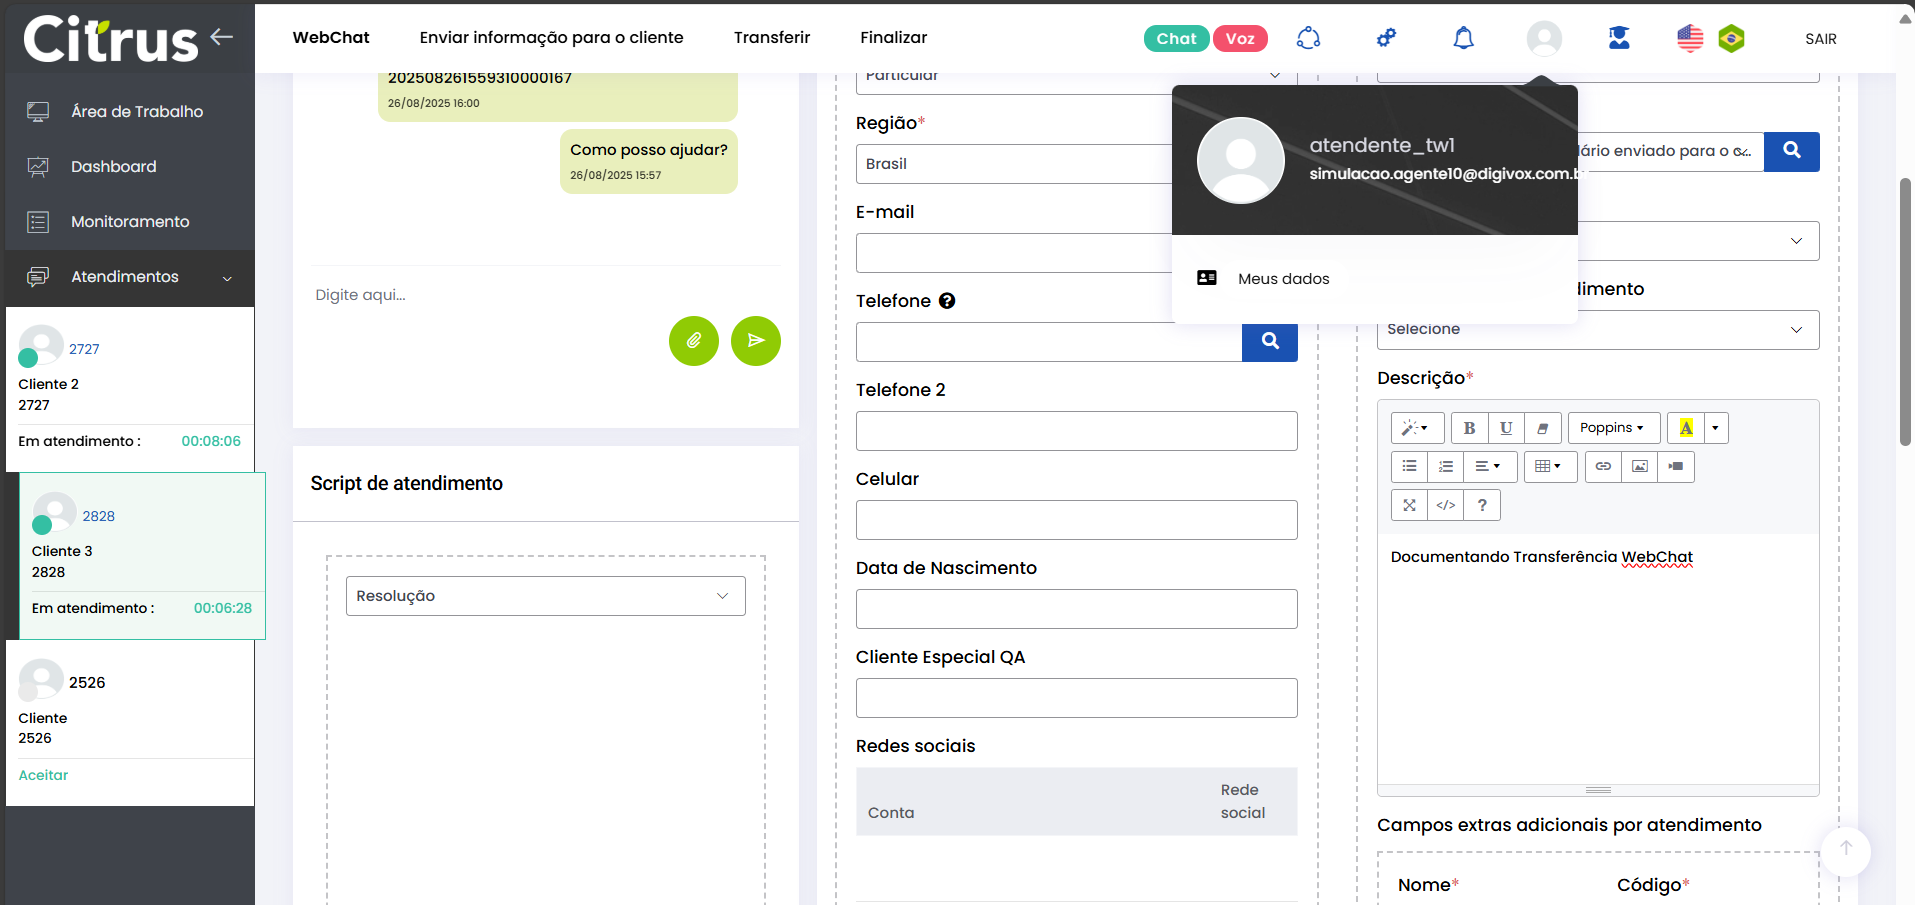Click the Aceitar link for client 2526

[43, 775]
